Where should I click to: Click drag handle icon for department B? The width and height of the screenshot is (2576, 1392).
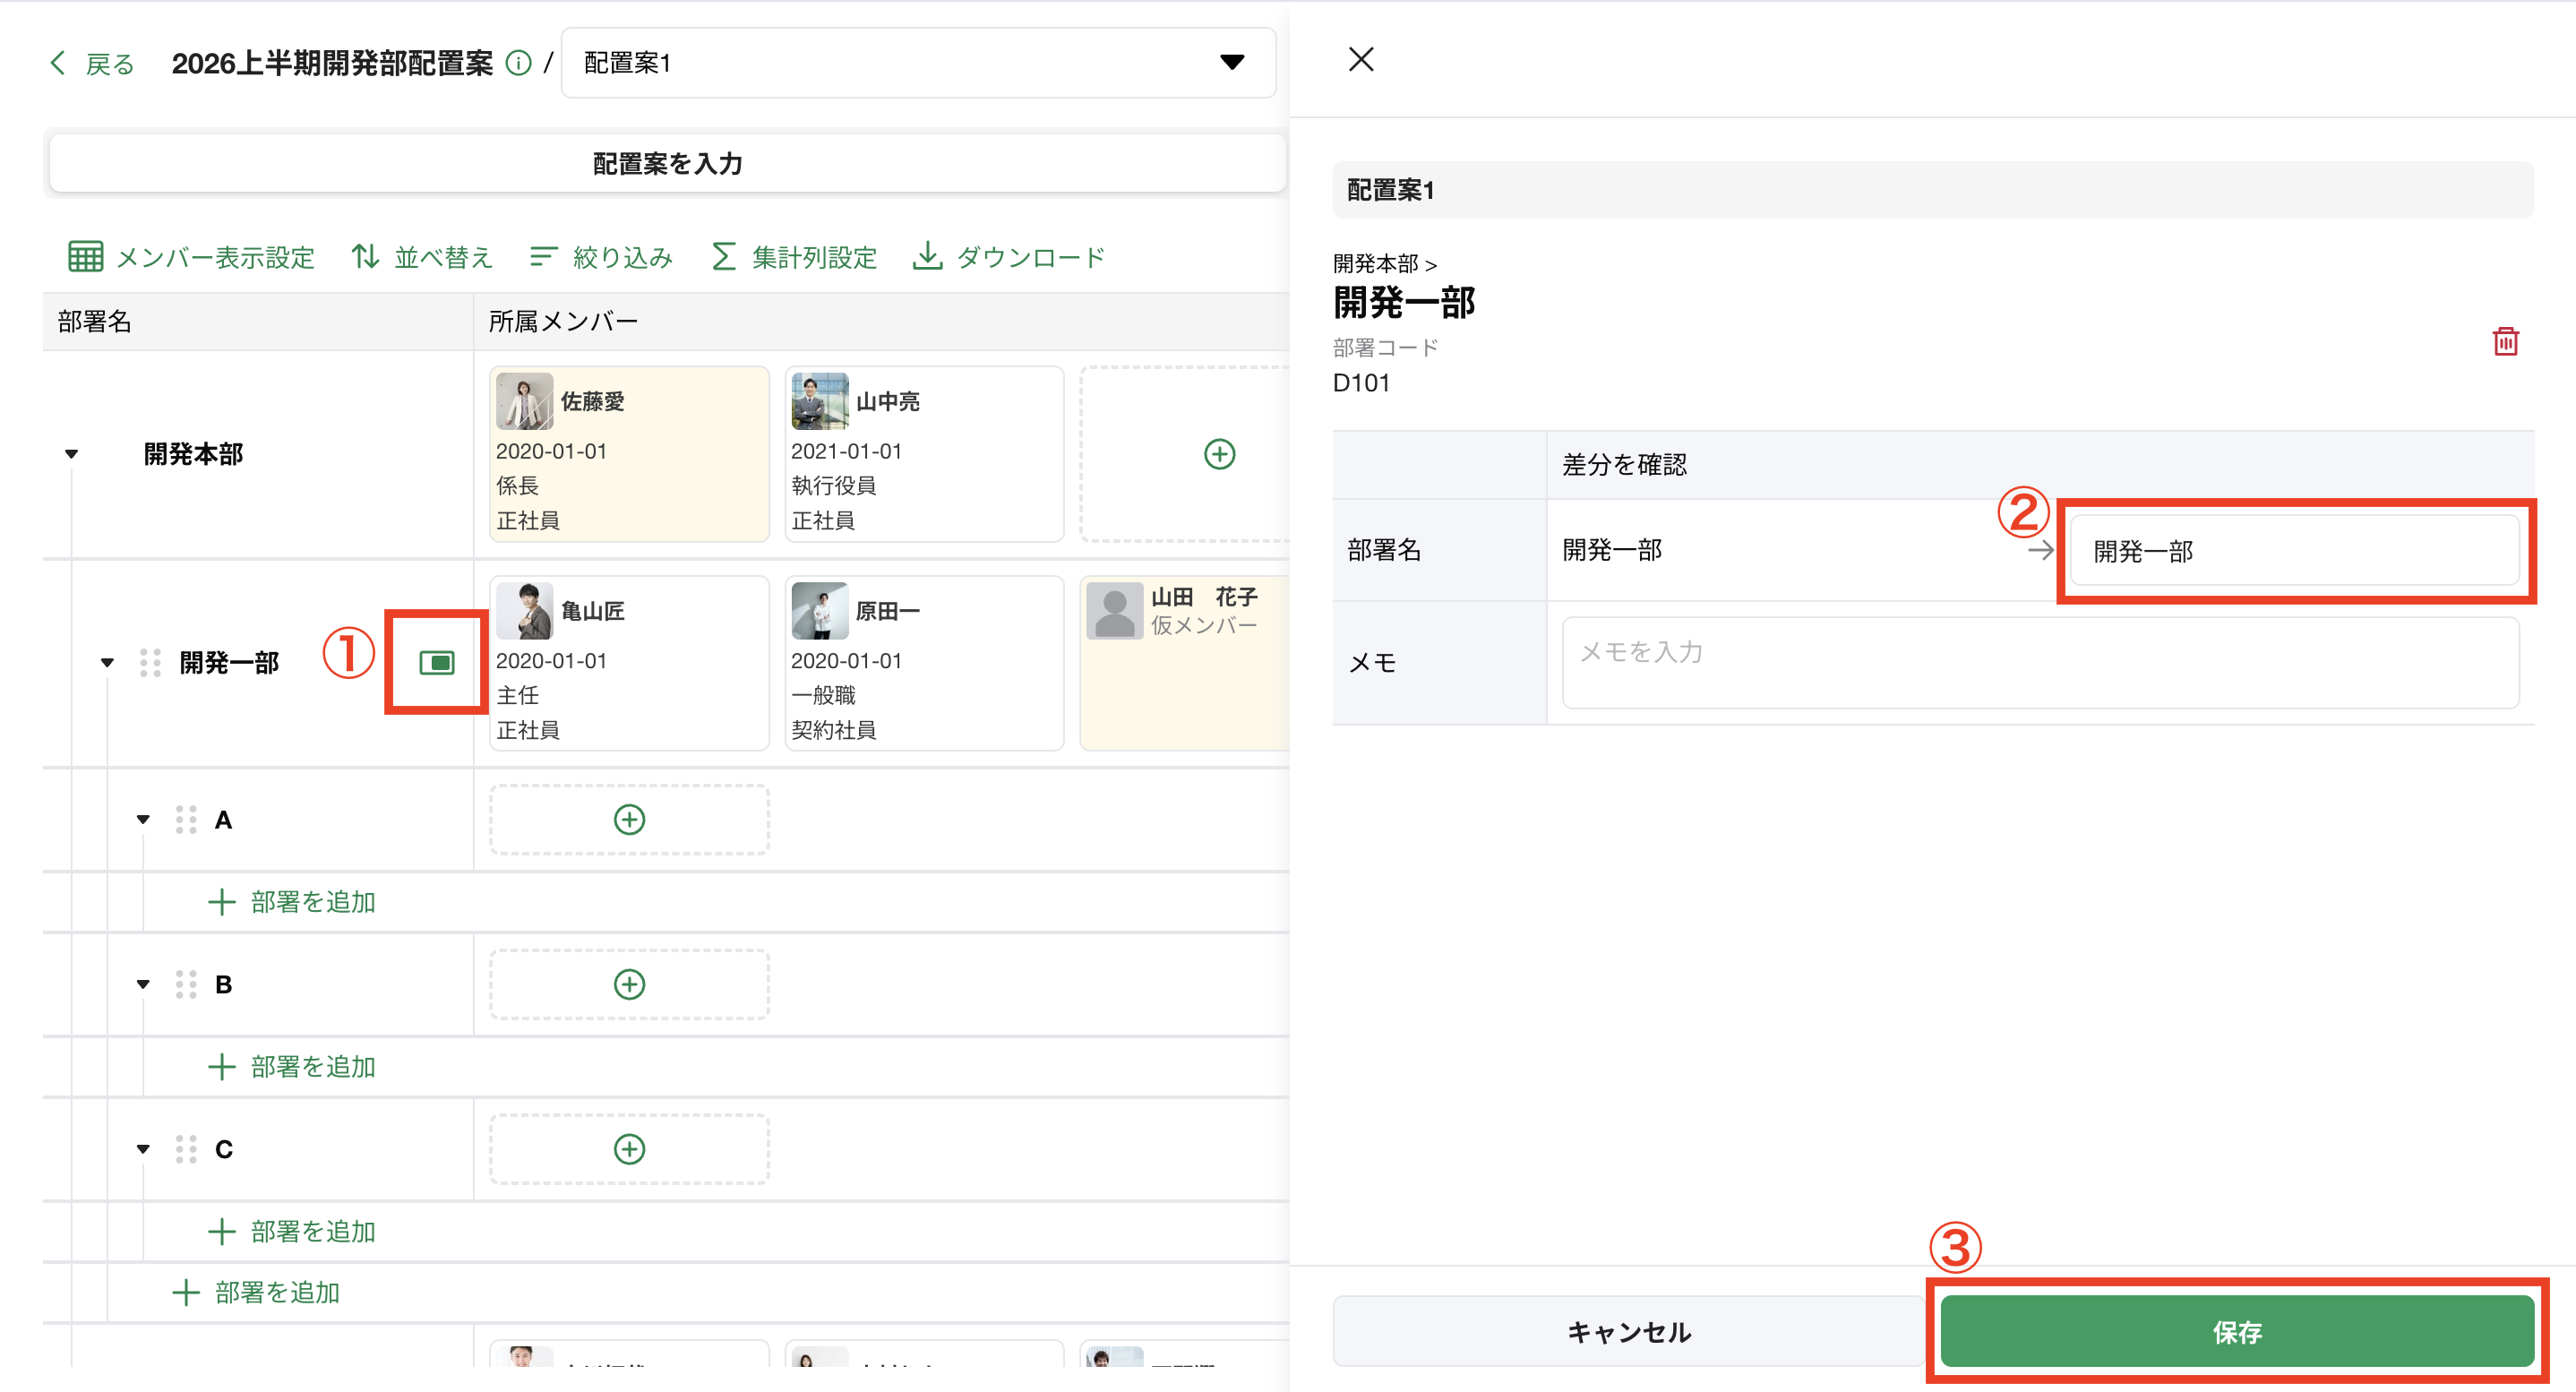pyautogui.click(x=186, y=984)
